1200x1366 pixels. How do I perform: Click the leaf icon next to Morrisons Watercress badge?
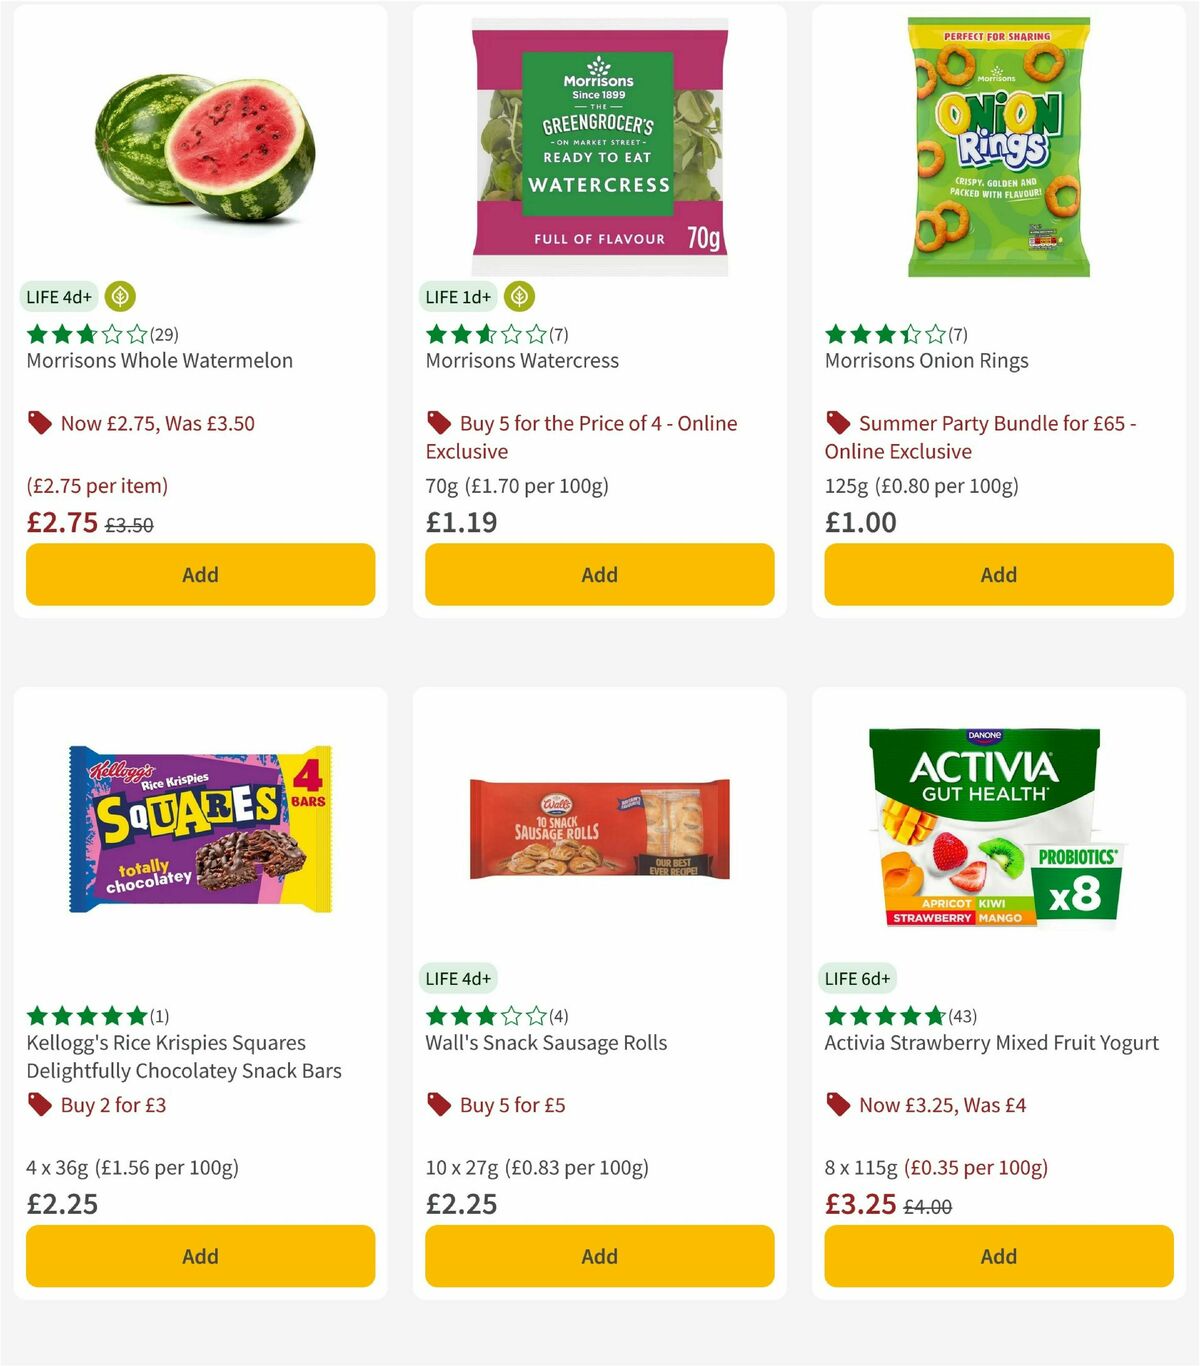coord(519,296)
